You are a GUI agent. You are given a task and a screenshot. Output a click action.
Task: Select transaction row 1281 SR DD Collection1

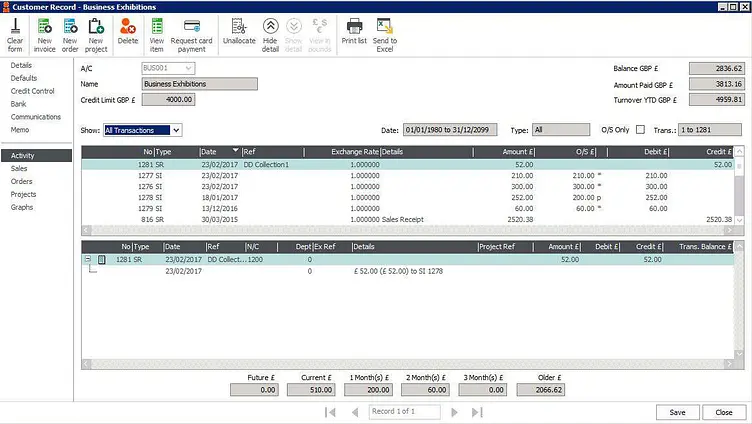pos(407,165)
